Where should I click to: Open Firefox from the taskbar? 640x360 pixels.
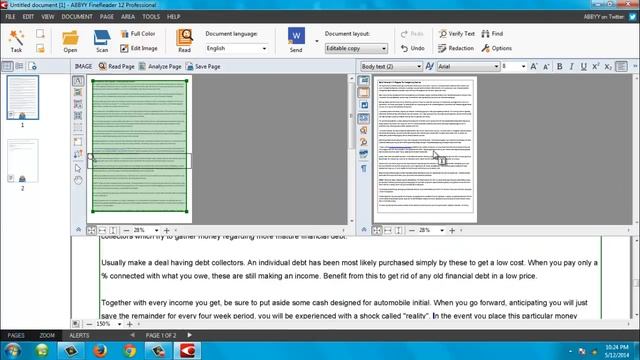click(x=100, y=351)
